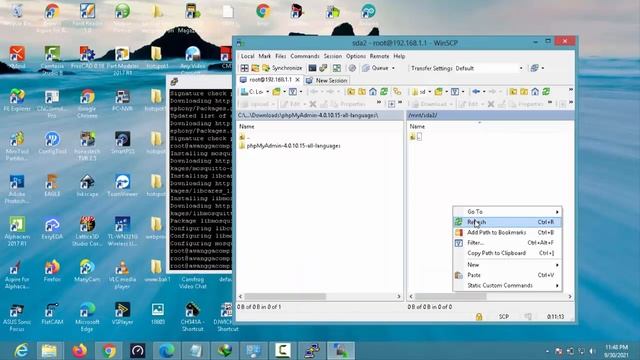Open the Session menu
The image size is (640, 360).
point(333,56)
